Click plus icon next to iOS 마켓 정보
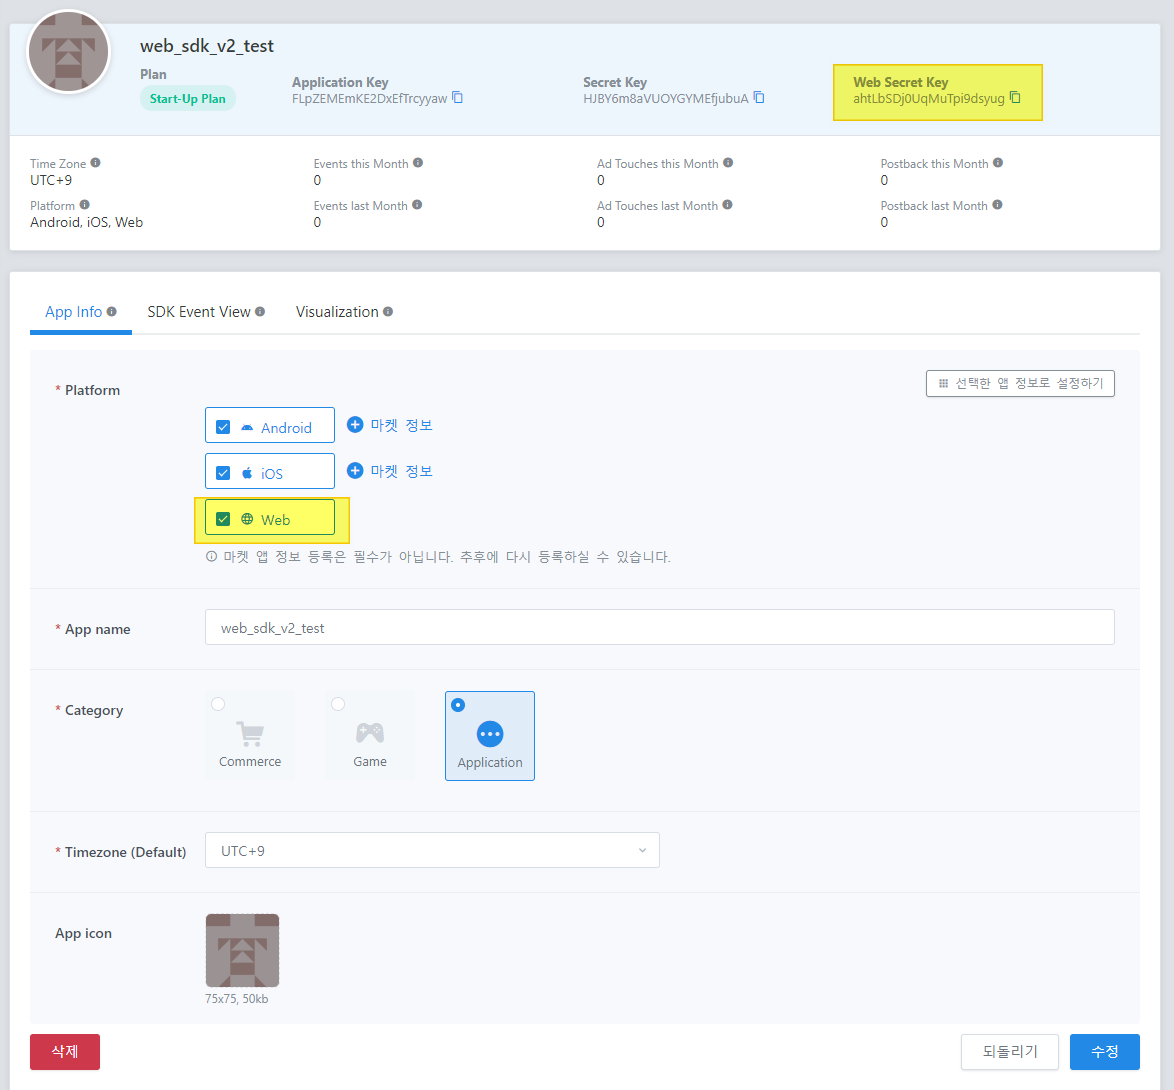The height and width of the screenshot is (1090, 1174). tap(355, 471)
